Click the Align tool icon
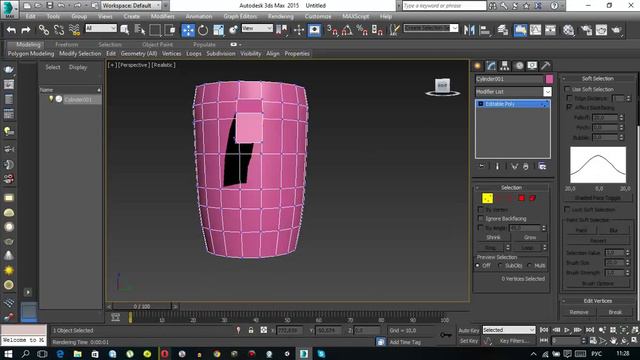 pyautogui.click(x=484, y=30)
